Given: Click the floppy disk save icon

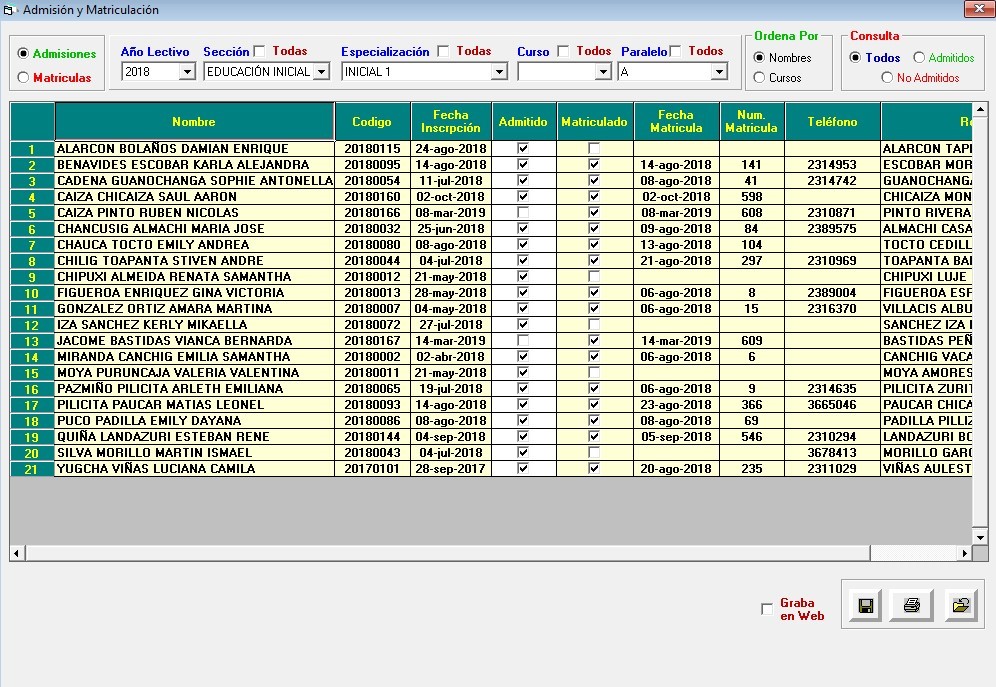Looking at the screenshot, I should point(866,605).
